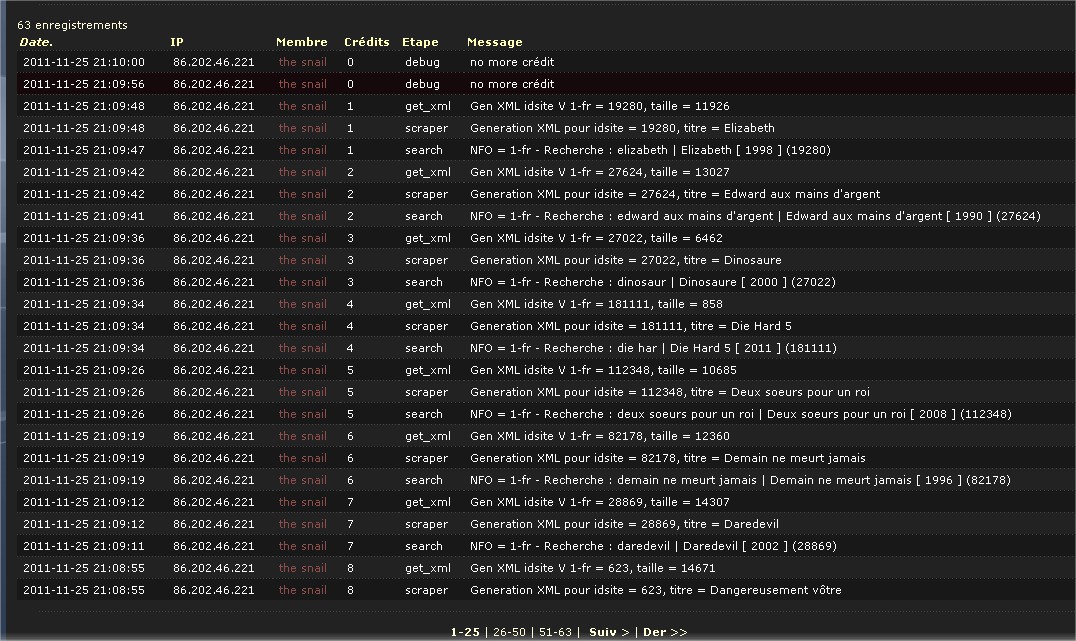Click the date 2011-11-25 21:09:47

[x=84, y=150]
